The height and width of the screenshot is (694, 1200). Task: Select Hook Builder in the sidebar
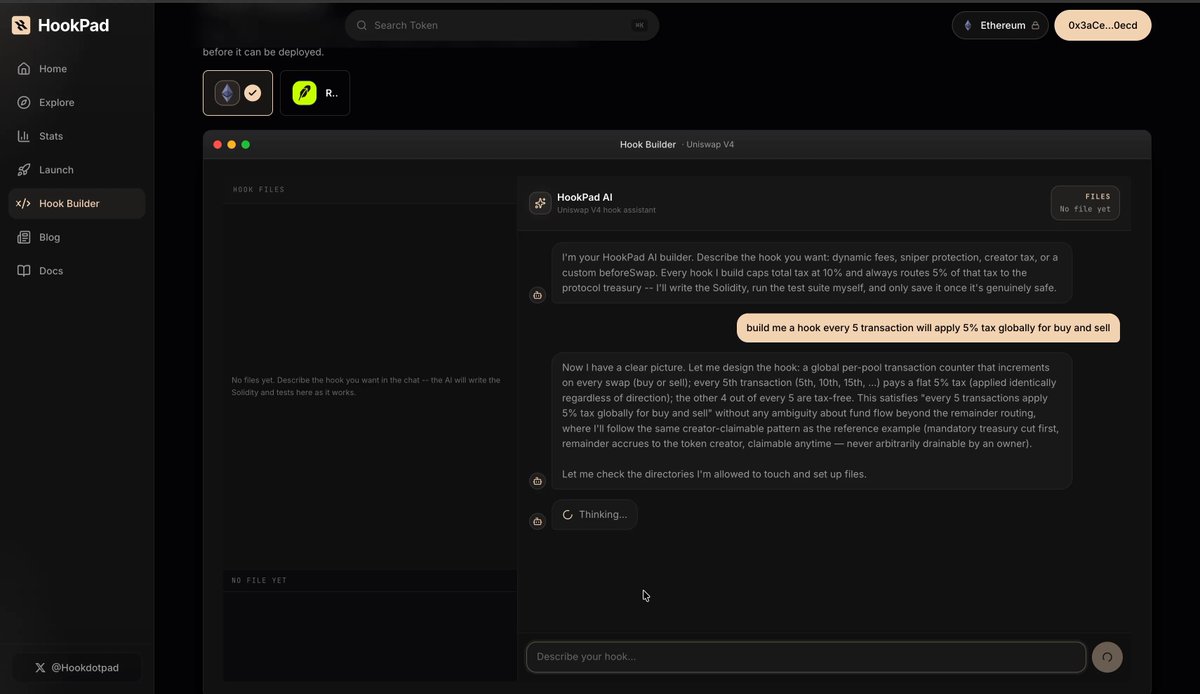77,204
